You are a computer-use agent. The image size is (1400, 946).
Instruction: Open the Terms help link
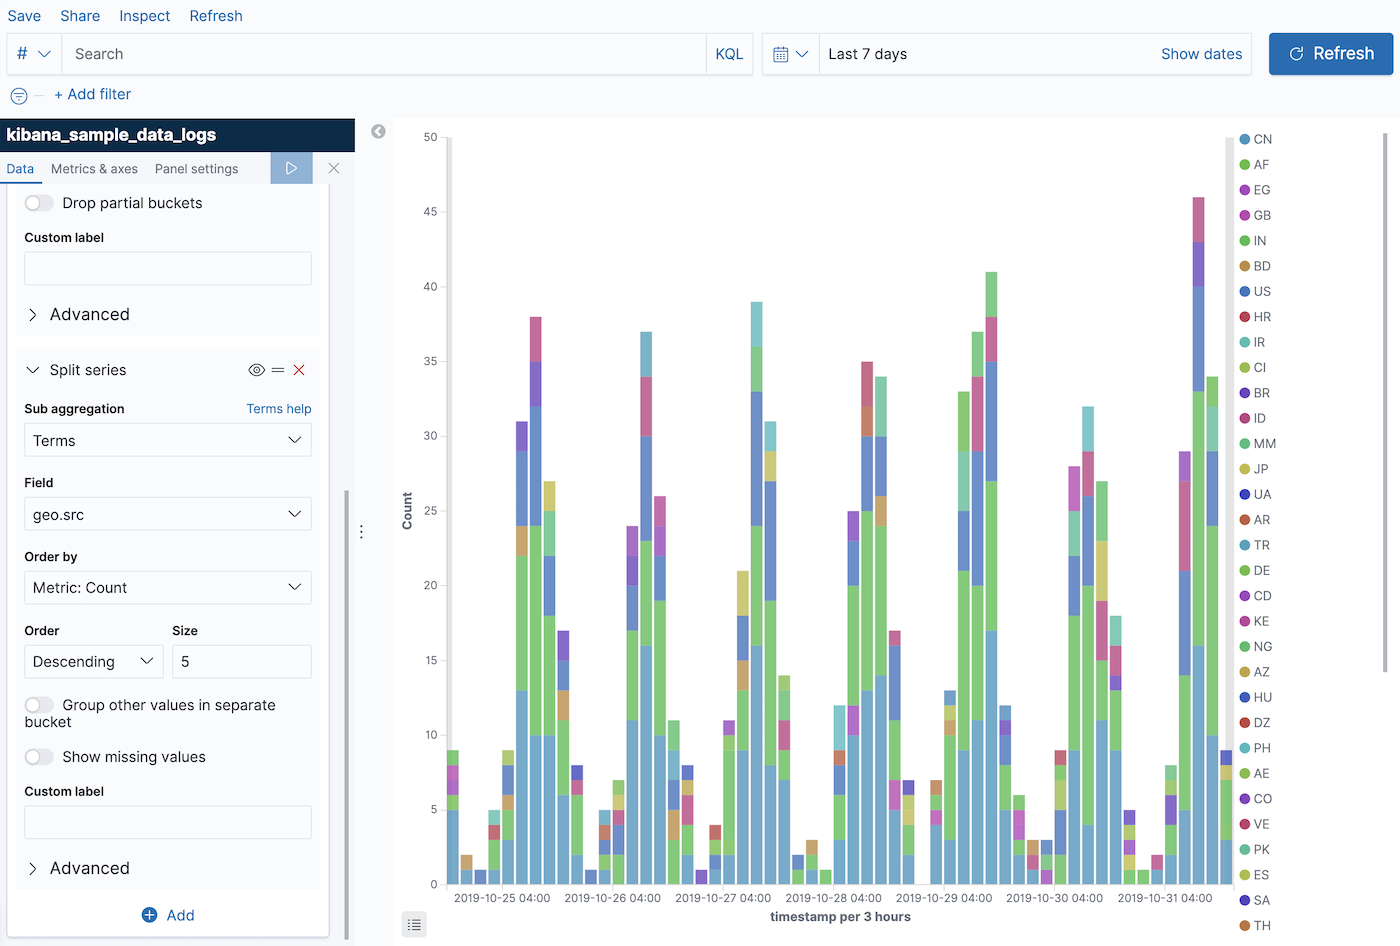279,408
